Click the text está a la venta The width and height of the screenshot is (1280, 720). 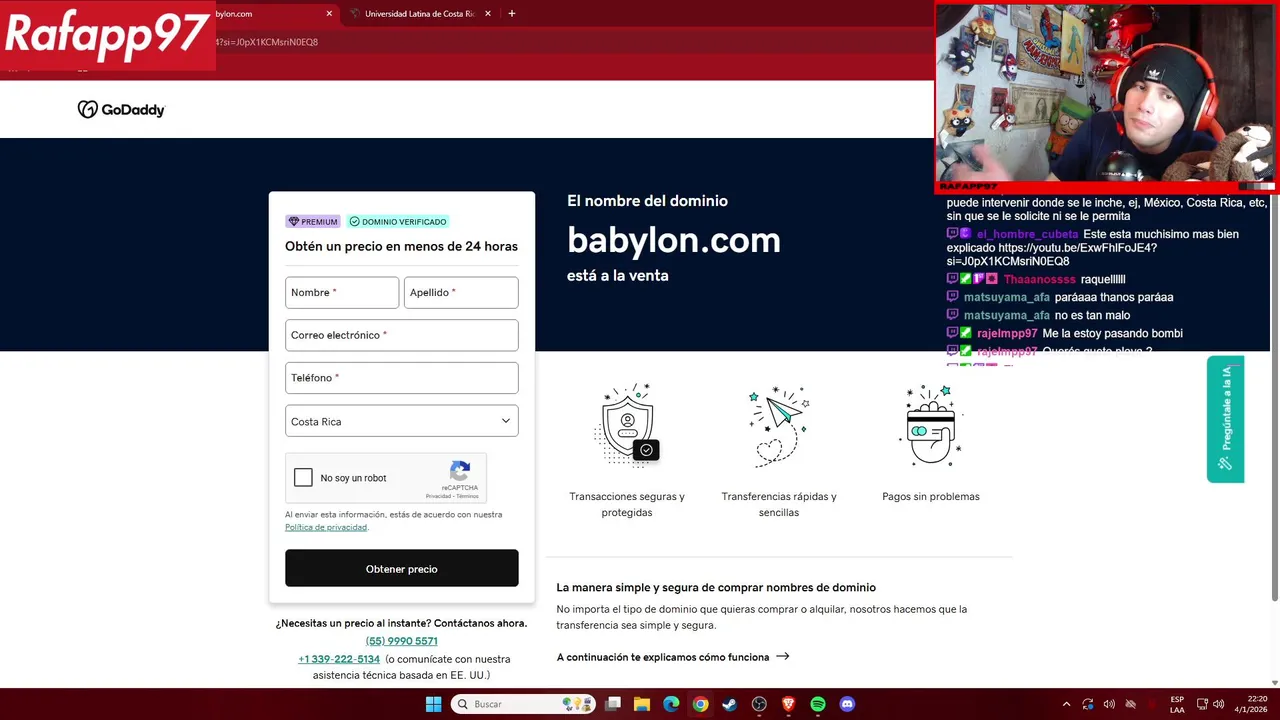tap(618, 275)
